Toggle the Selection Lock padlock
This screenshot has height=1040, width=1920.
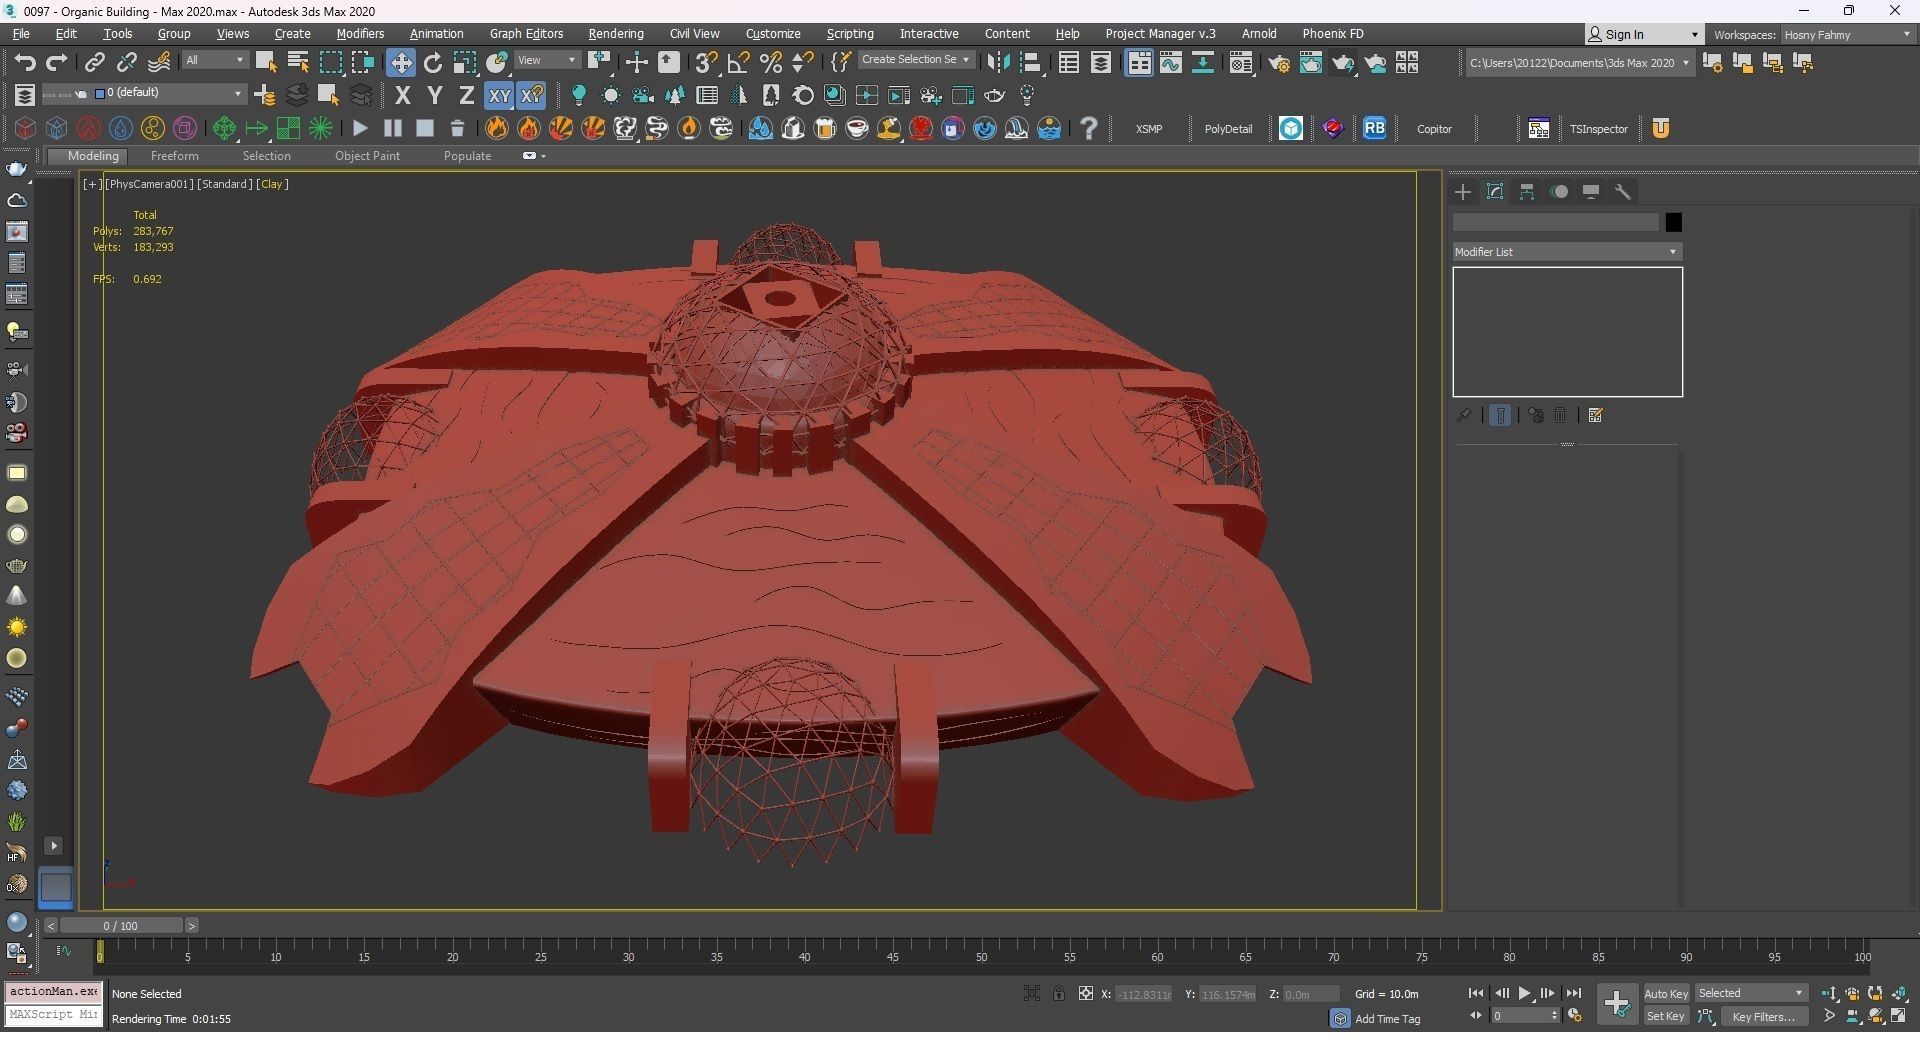[x=1058, y=994]
